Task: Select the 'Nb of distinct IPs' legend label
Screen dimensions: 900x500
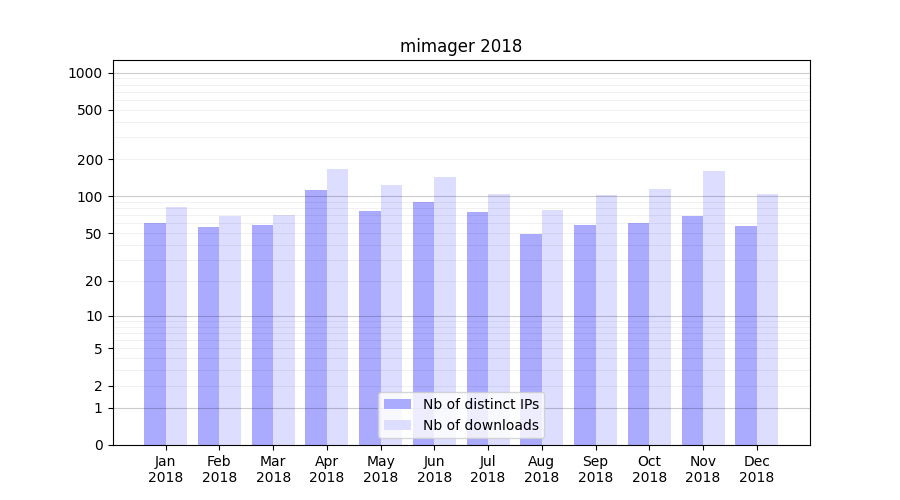Action: [x=480, y=404]
